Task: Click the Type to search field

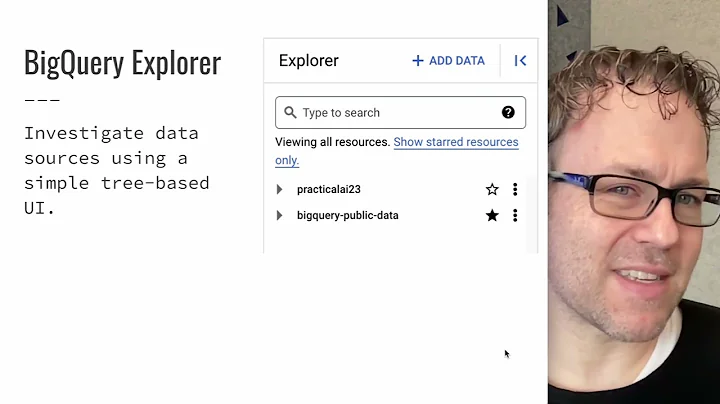Action: pos(400,112)
